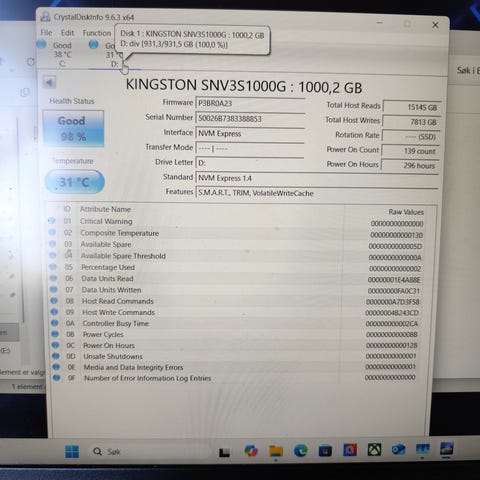
Task: Click the Good 98 % health status button
Action: (73, 129)
